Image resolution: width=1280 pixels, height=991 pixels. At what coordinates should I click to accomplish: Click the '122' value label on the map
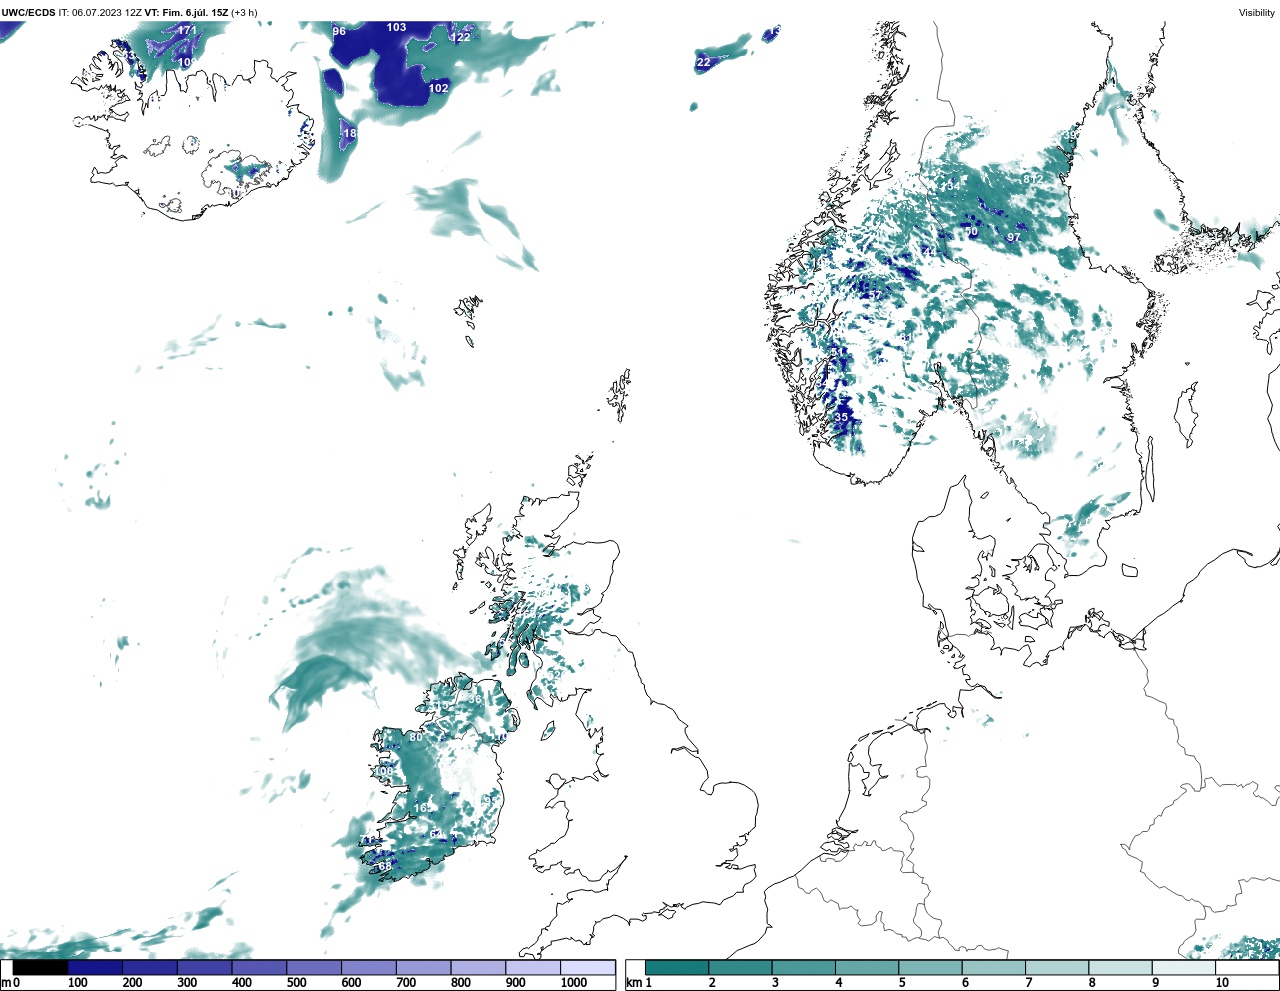coord(460,38)
